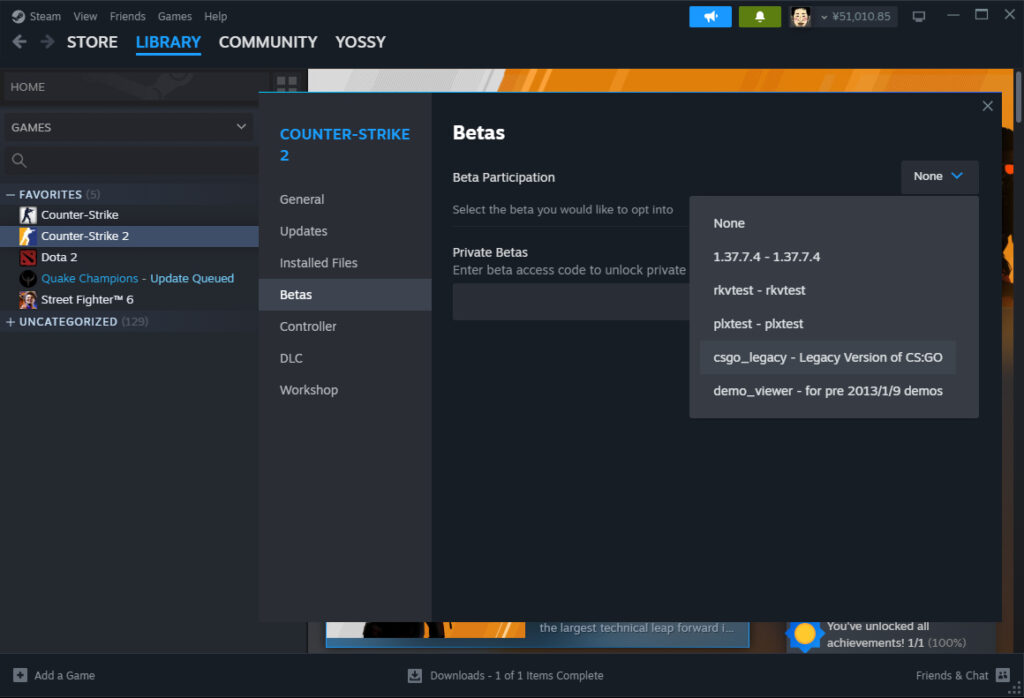Click the user avatar picture

pyautogui.click(x=800, y=16)
